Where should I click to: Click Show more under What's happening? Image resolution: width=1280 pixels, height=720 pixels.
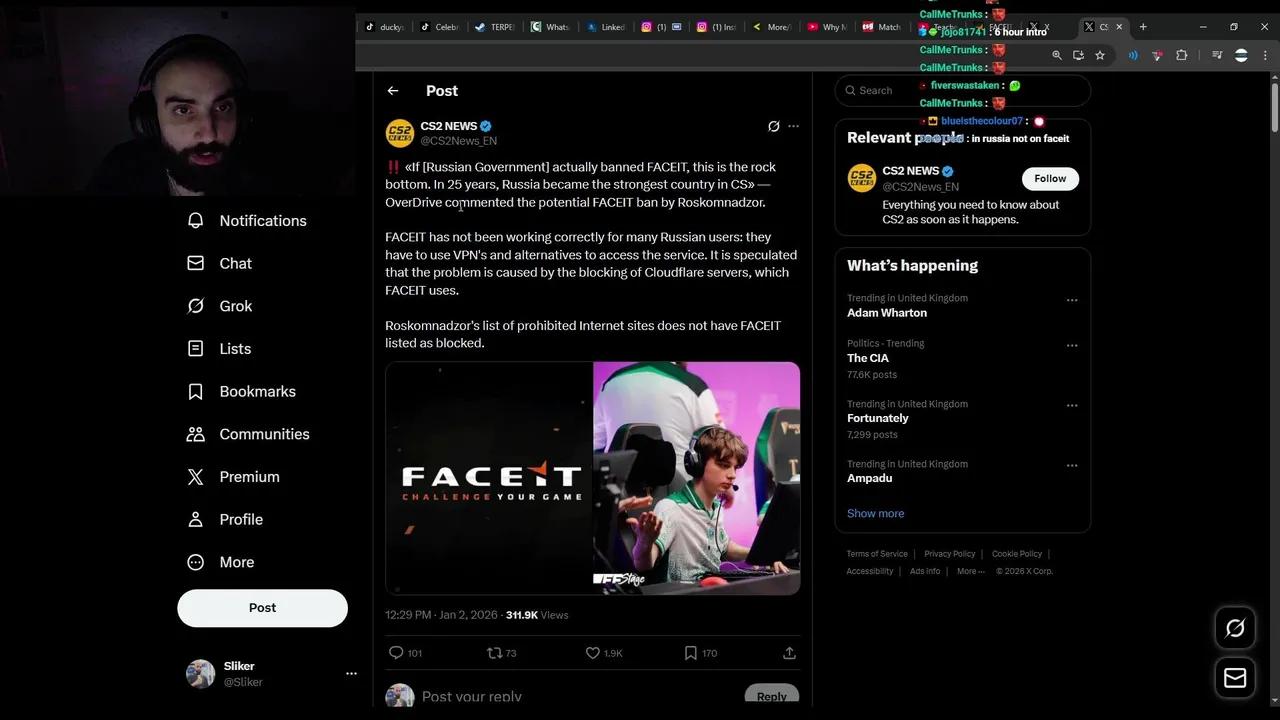tap(875, 513)
